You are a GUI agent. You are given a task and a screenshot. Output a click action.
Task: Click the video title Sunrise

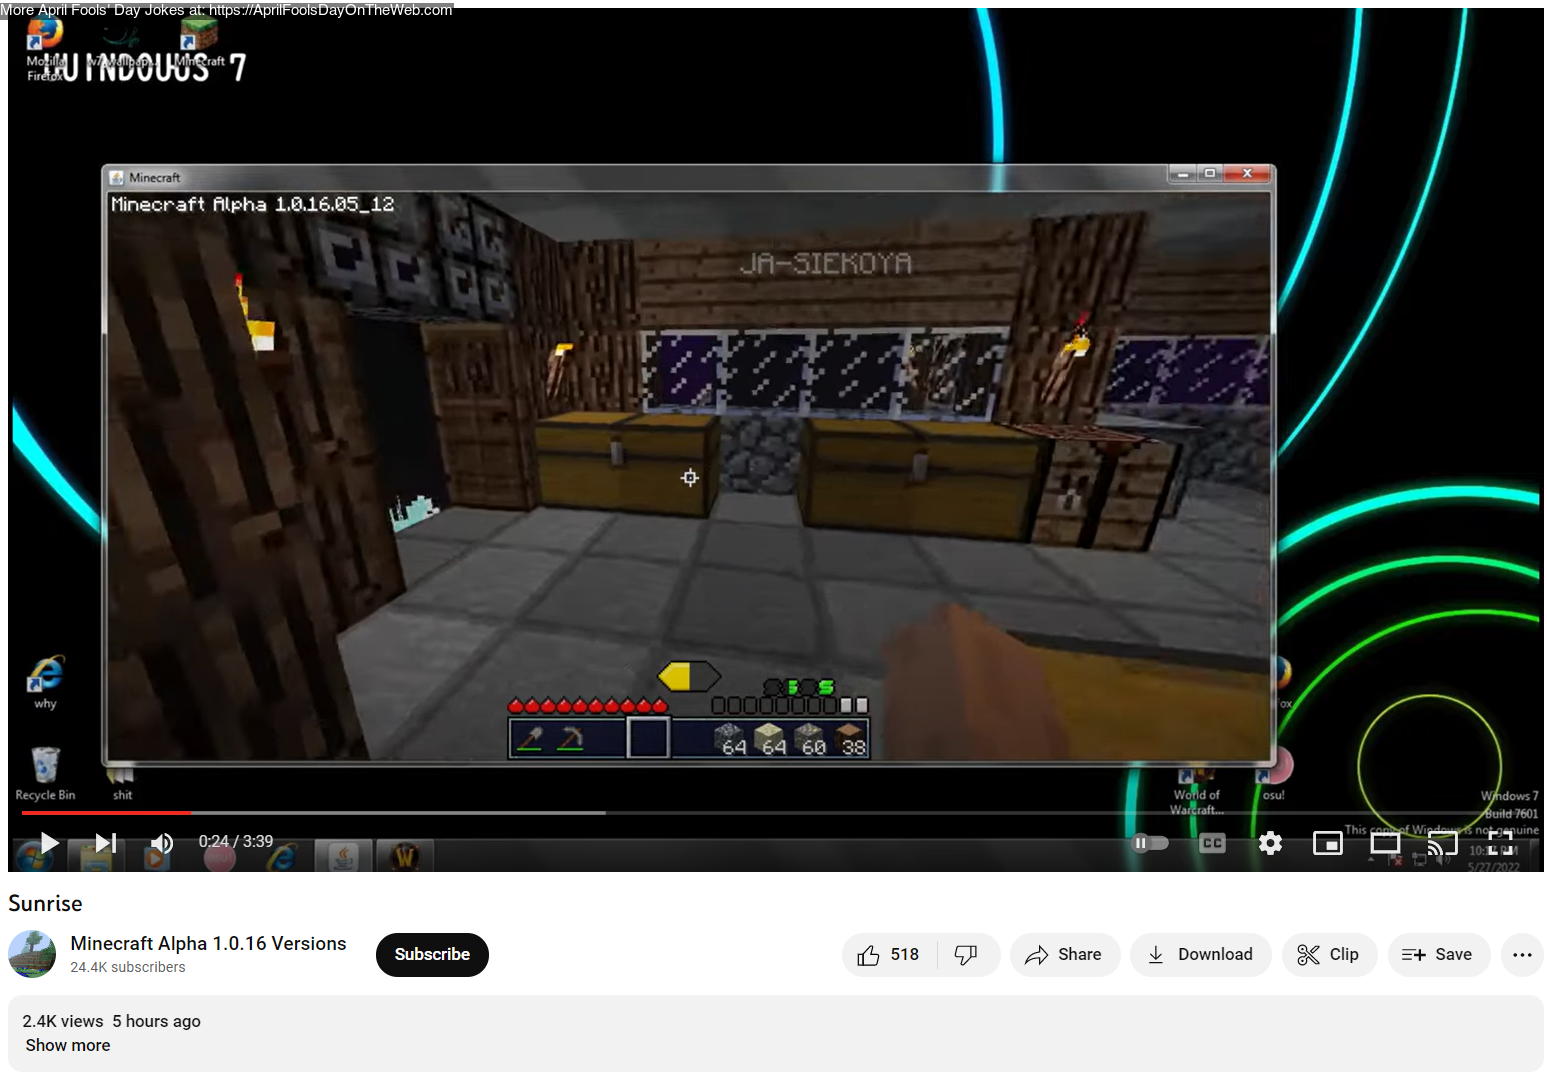(46, 903)
